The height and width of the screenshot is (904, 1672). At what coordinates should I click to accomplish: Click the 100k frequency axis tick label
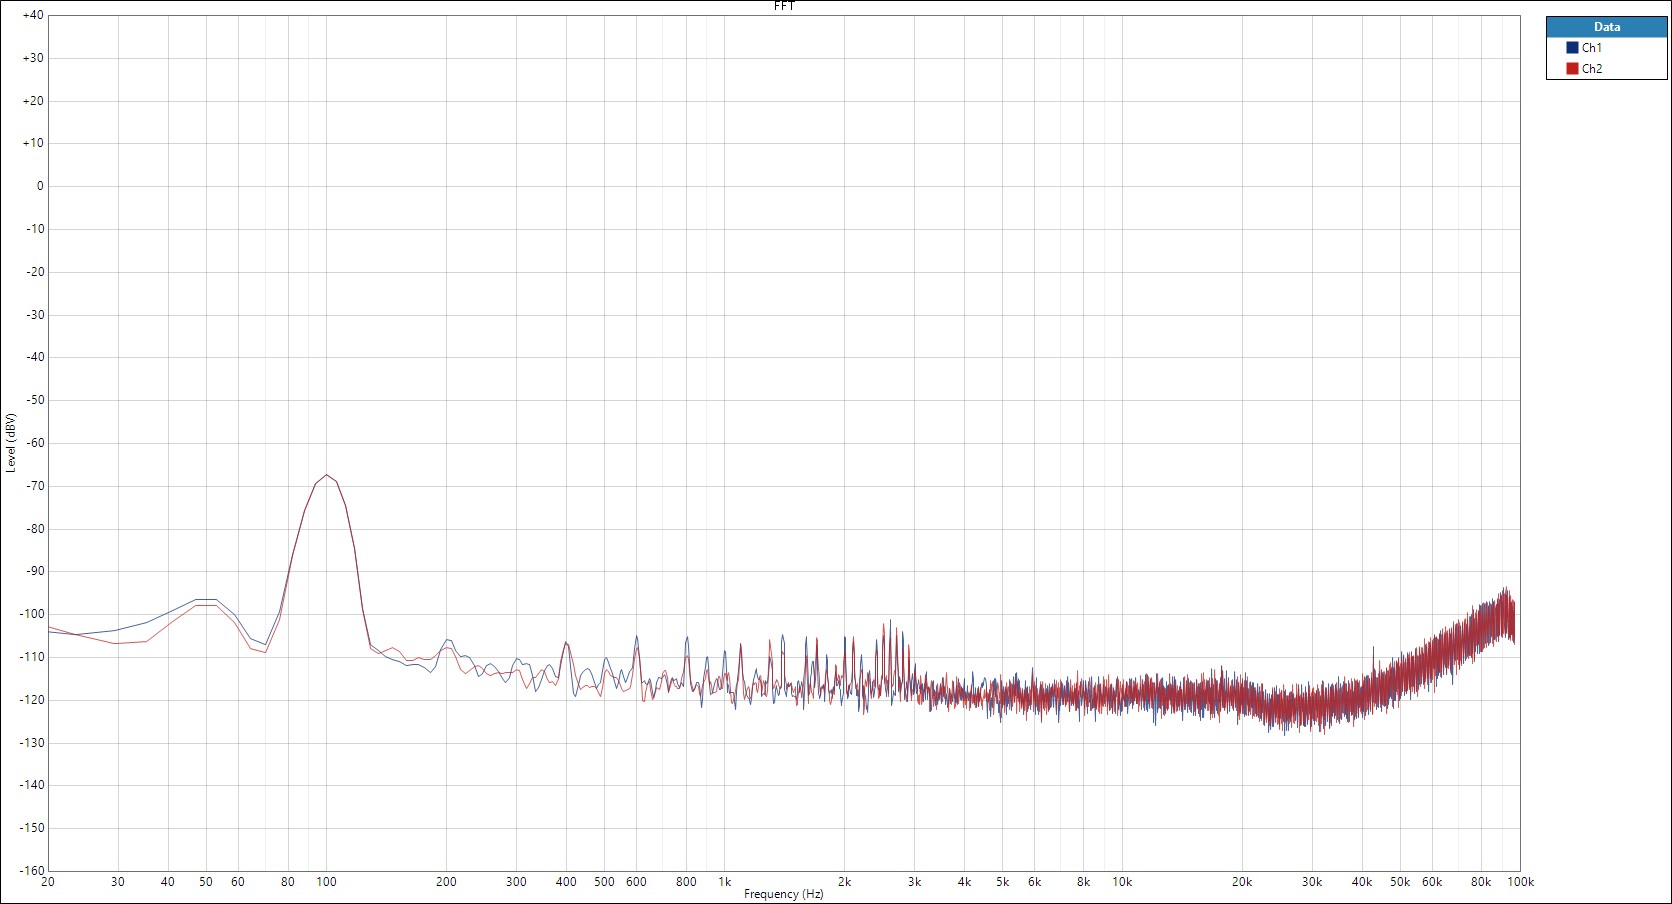coord(1520,882)
